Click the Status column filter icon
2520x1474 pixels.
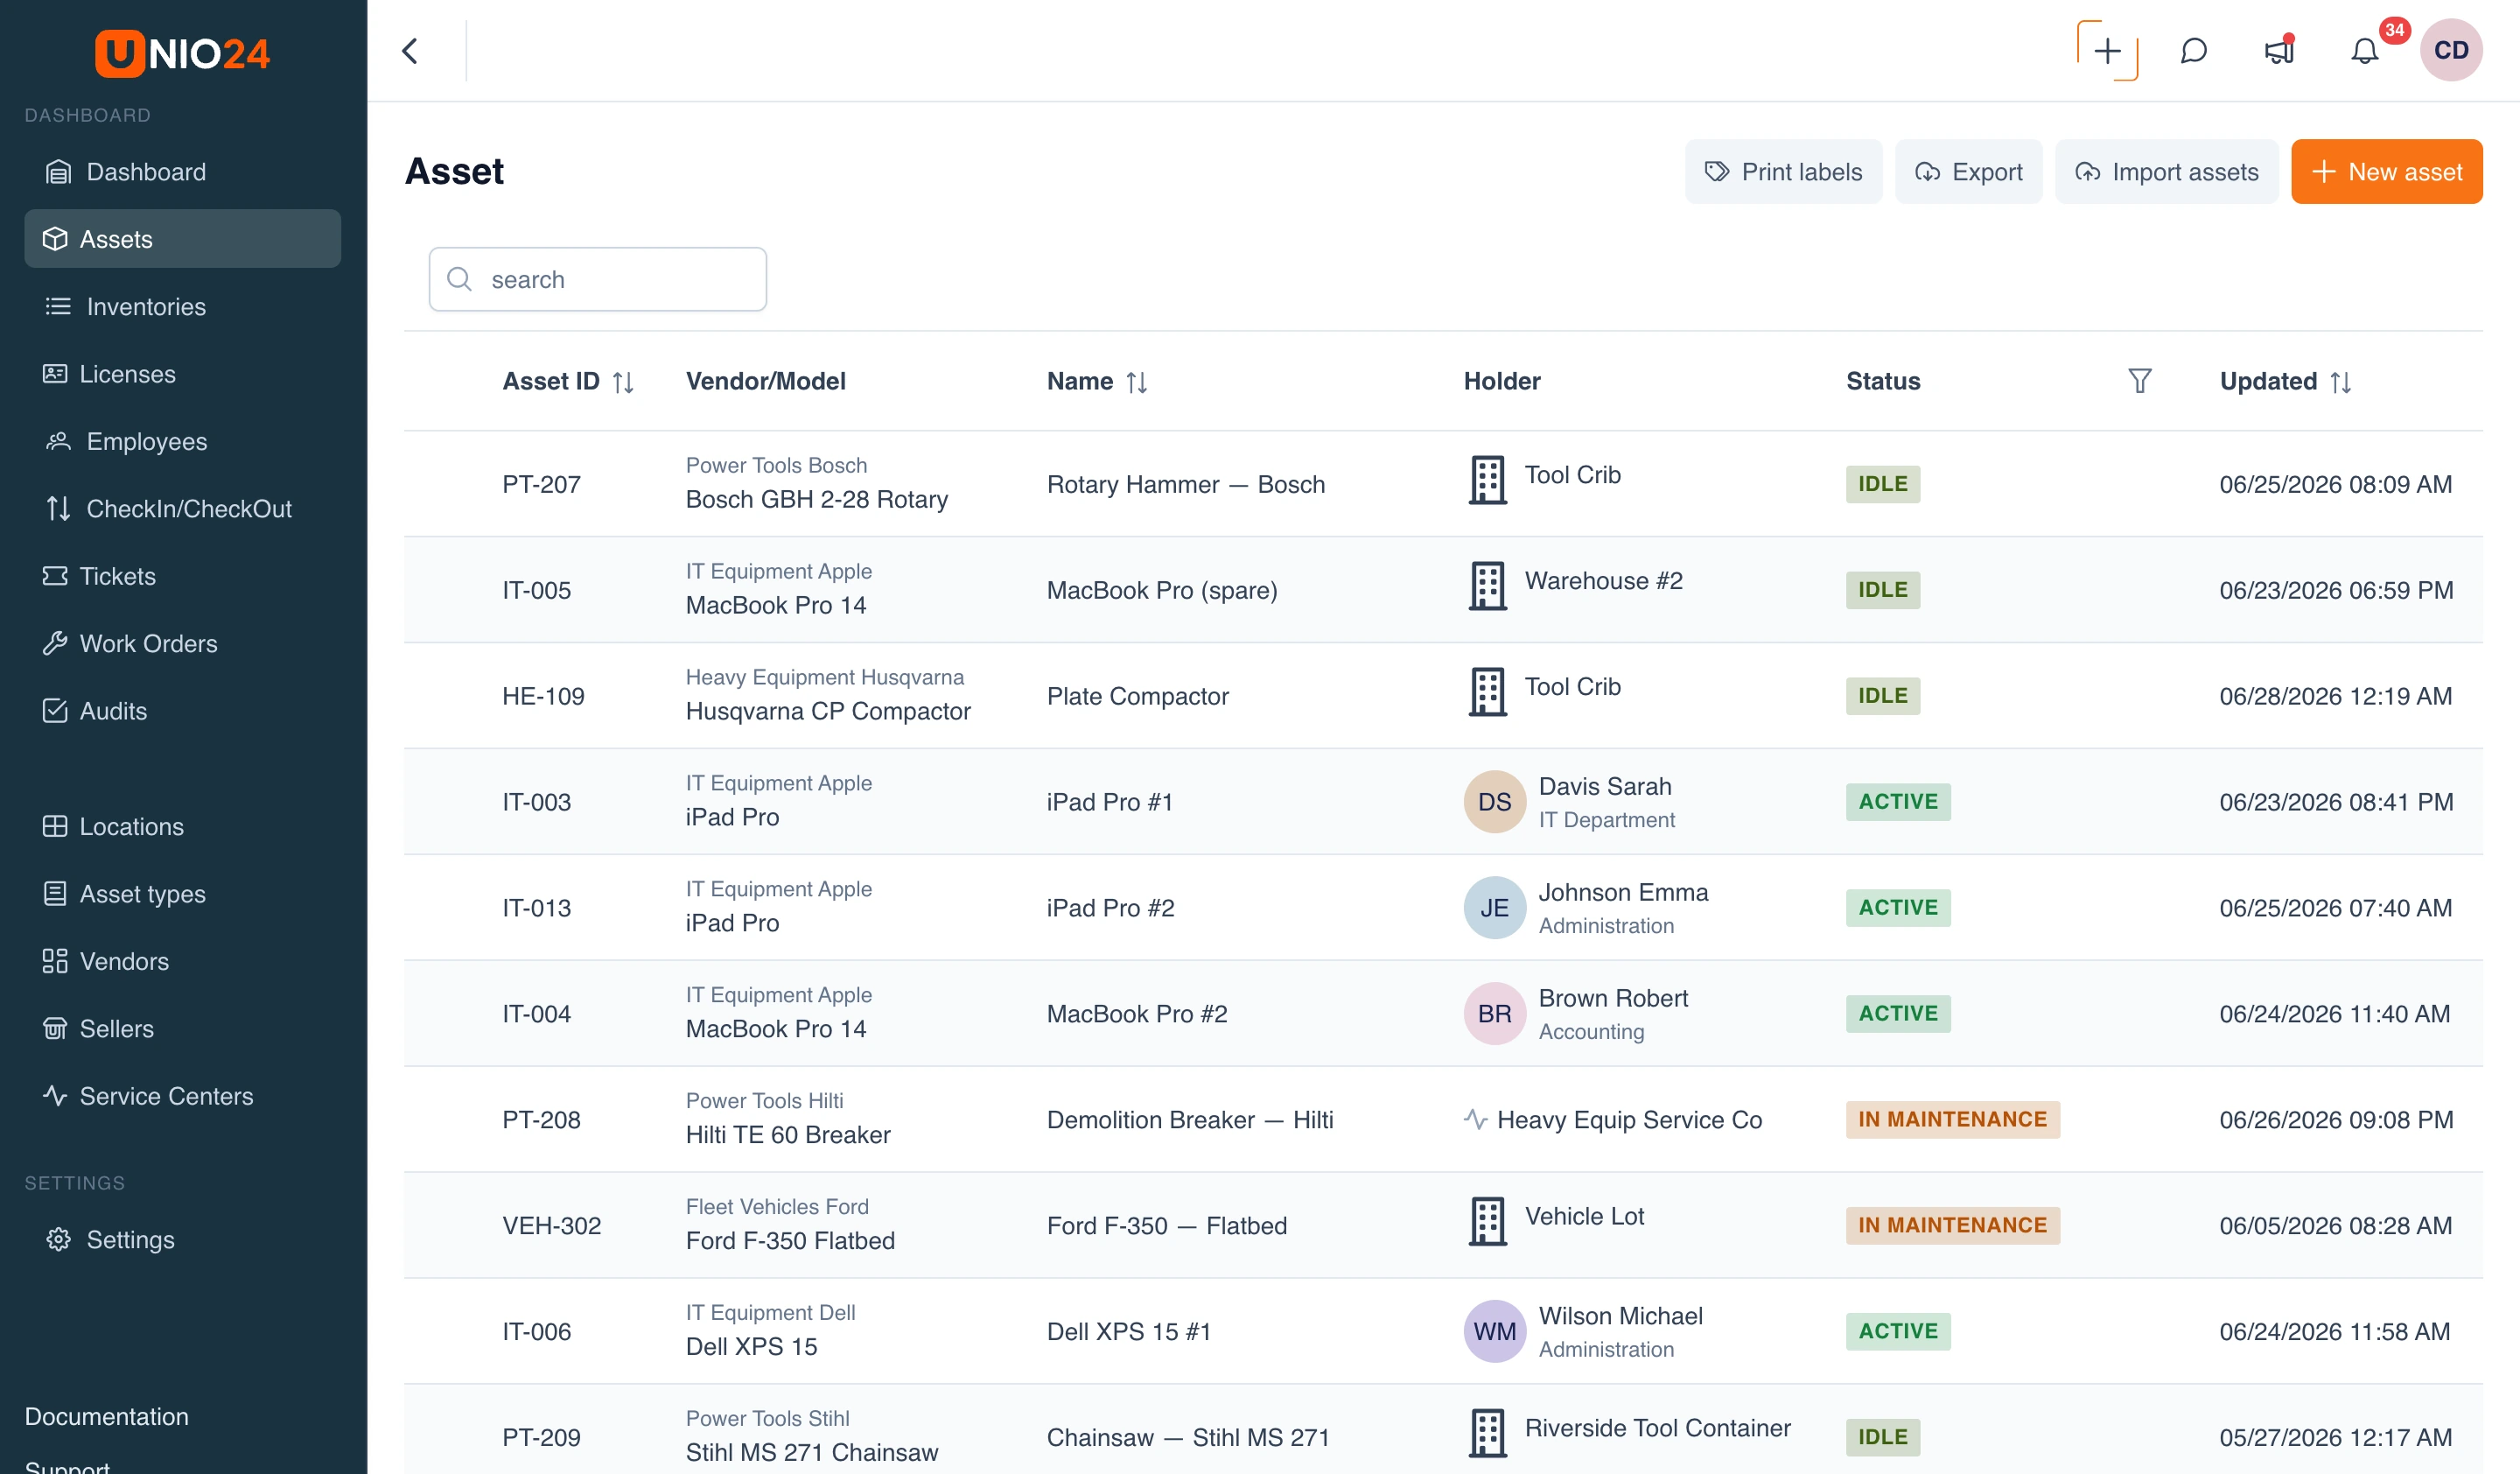[2139, 381]
